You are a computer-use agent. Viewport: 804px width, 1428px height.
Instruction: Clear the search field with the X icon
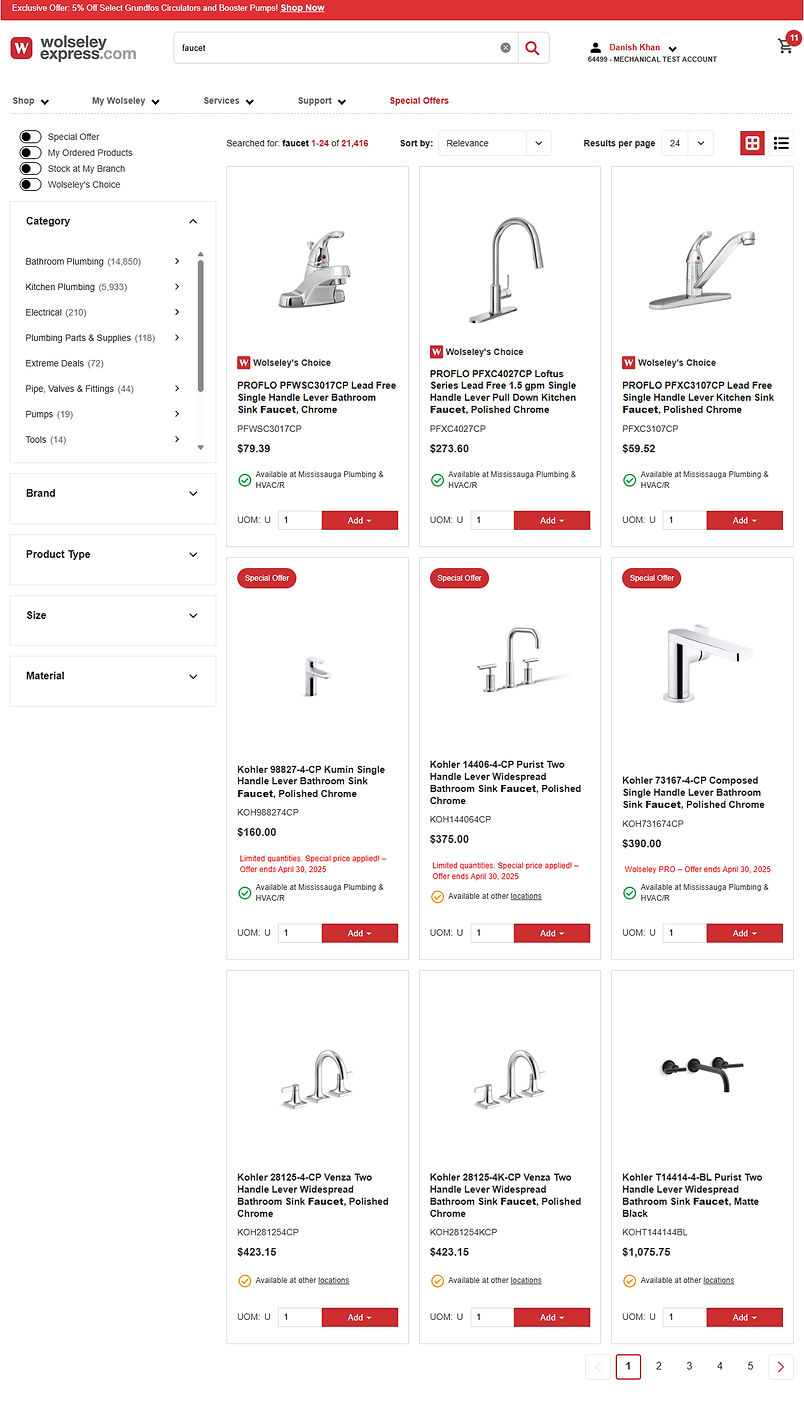tap(505, 48)
